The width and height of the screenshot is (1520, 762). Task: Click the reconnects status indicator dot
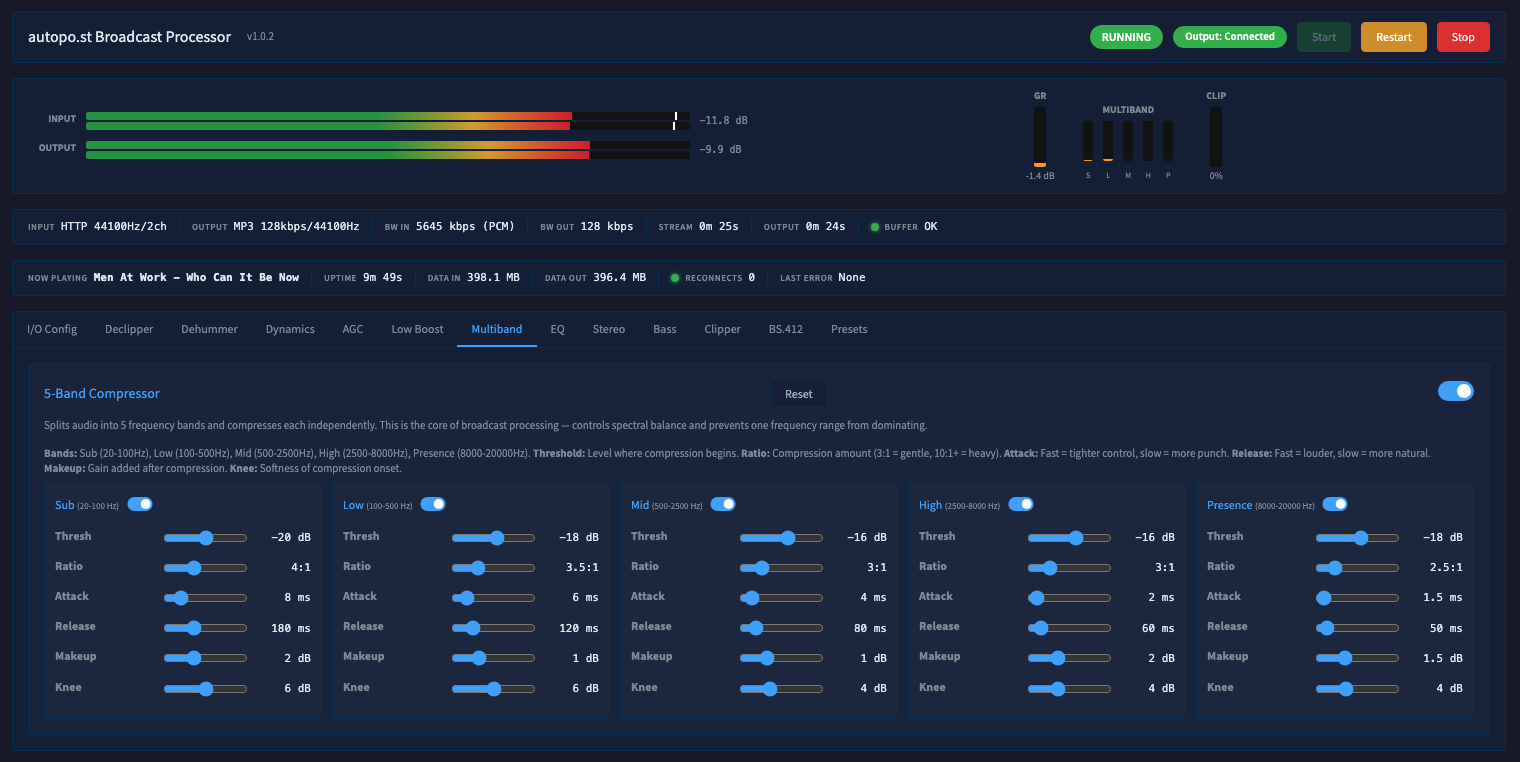675,278
